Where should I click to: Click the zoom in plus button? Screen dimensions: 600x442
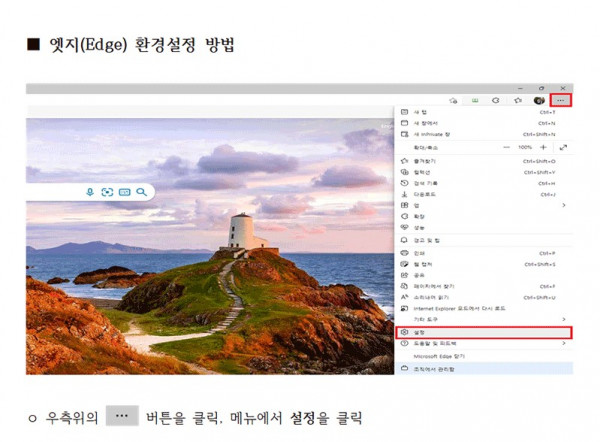[x=543, y=147]
